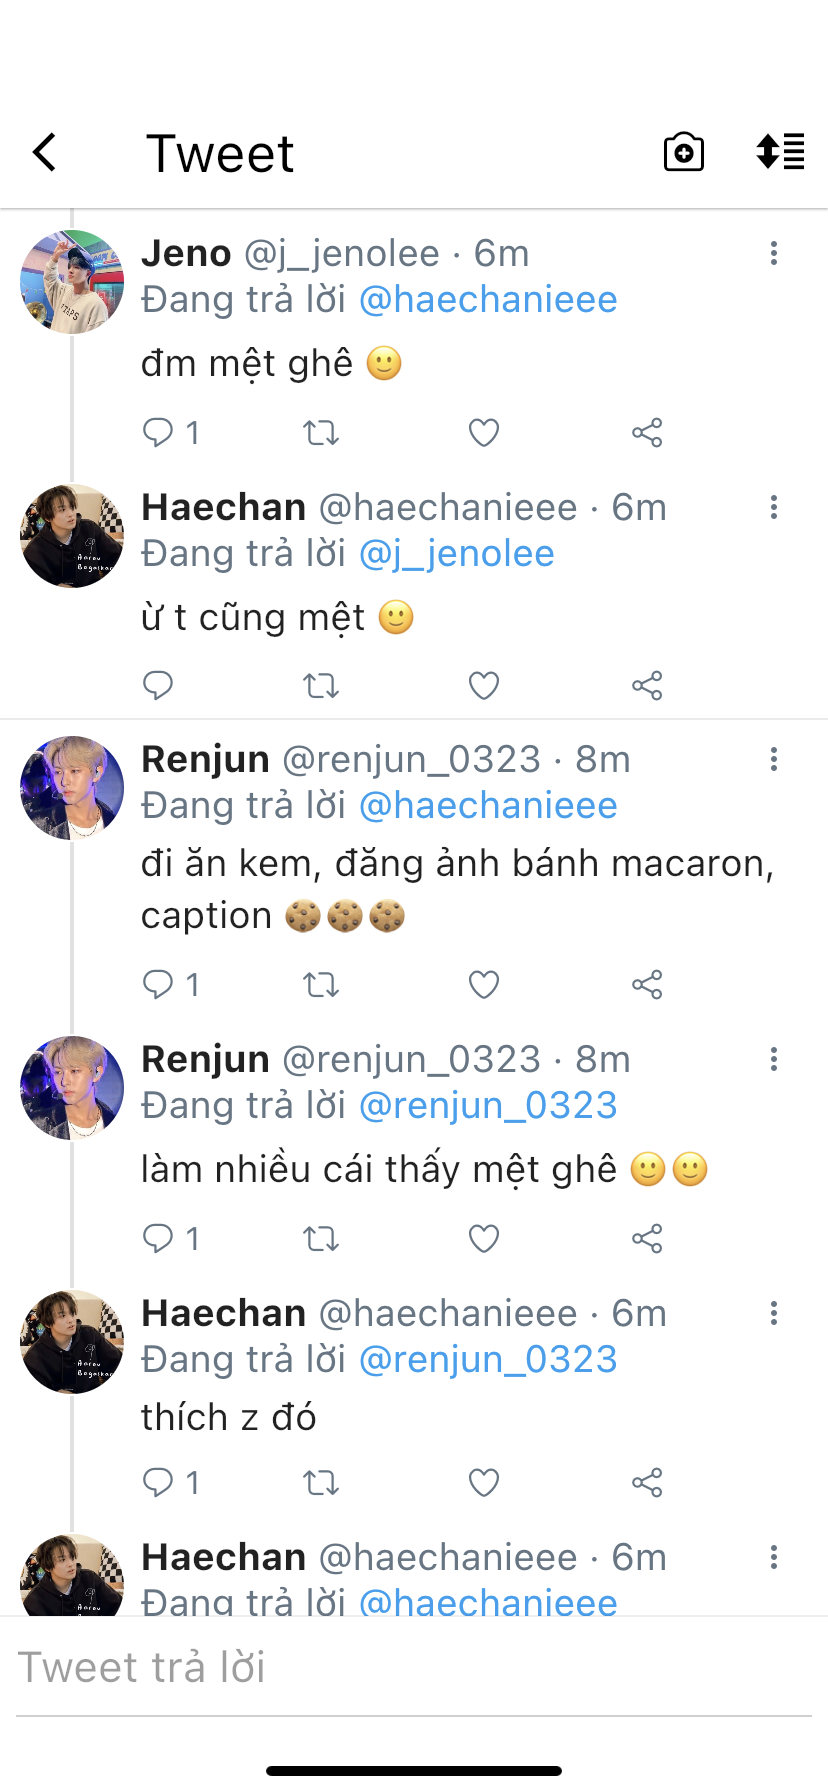
Task: Open more options on Renjun's macaron tweet
Action: pos(773,759)
